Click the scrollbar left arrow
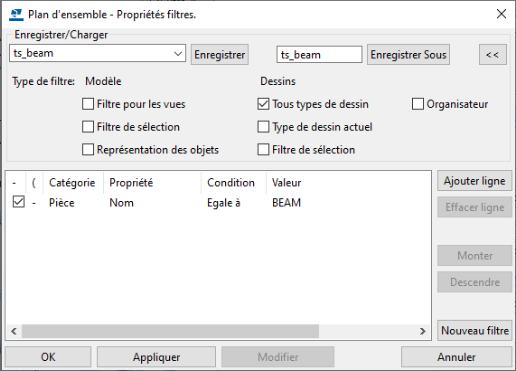 click(14, 331)
